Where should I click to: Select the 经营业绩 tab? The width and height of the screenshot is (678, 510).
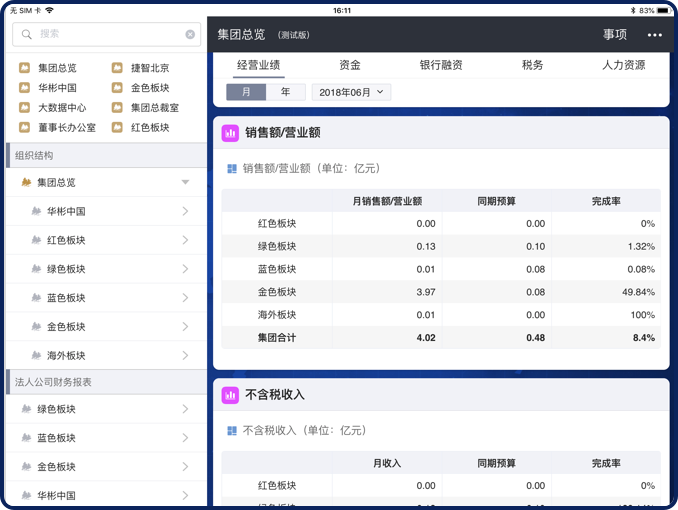(x=259, y=65)
